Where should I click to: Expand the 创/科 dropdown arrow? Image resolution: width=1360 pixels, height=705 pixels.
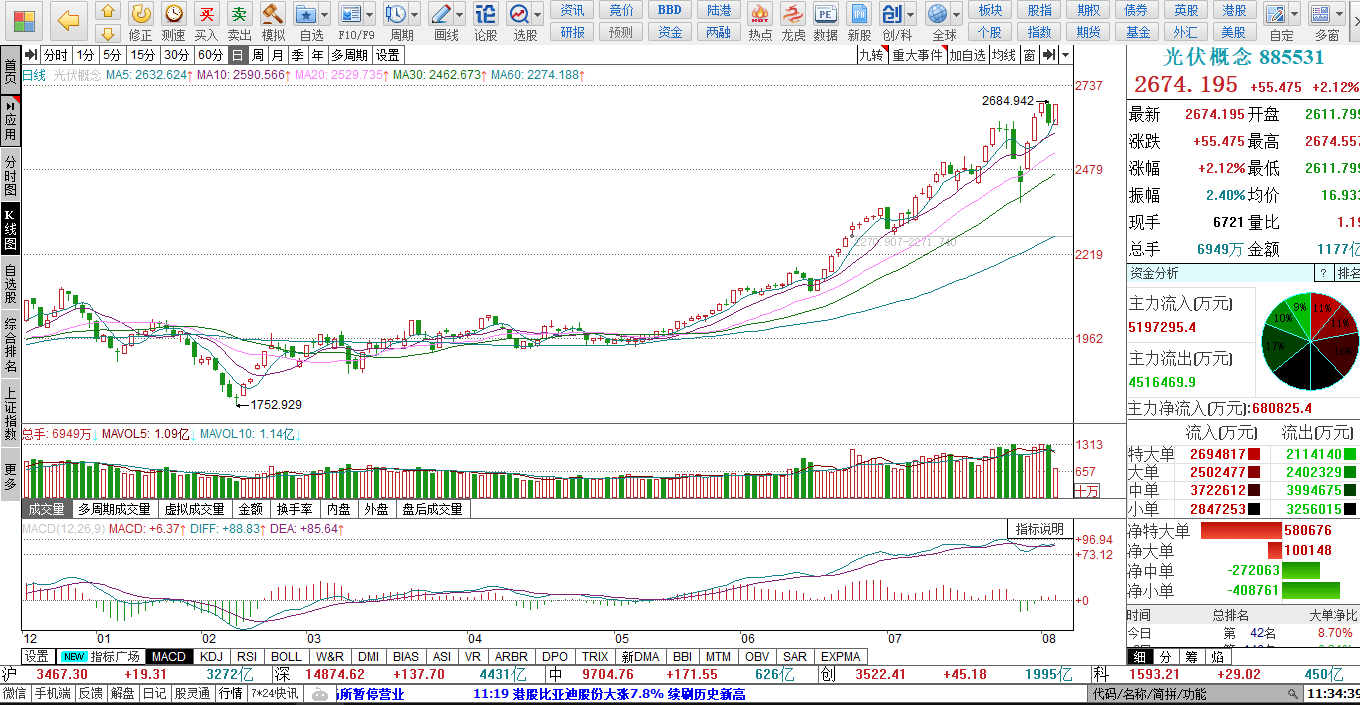(x=911, y=15)
